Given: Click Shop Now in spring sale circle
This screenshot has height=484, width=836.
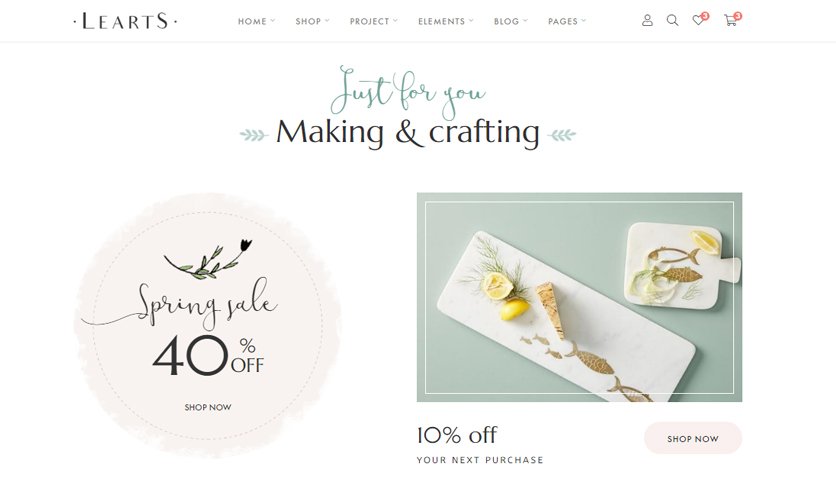Looking at the screenshot, I should [x=208, y=407].
